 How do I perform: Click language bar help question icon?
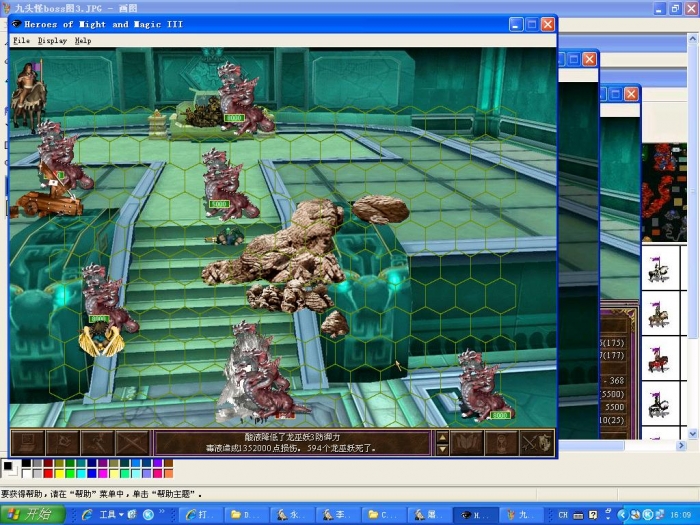[x=593, y=515]
